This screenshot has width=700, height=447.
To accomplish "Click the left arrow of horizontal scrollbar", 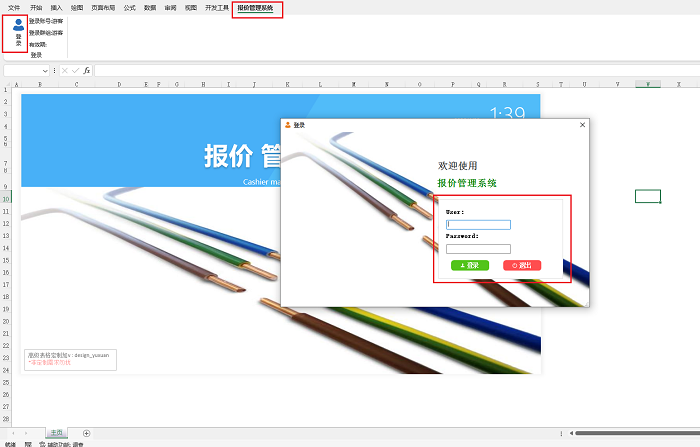I will coord(571,433).
